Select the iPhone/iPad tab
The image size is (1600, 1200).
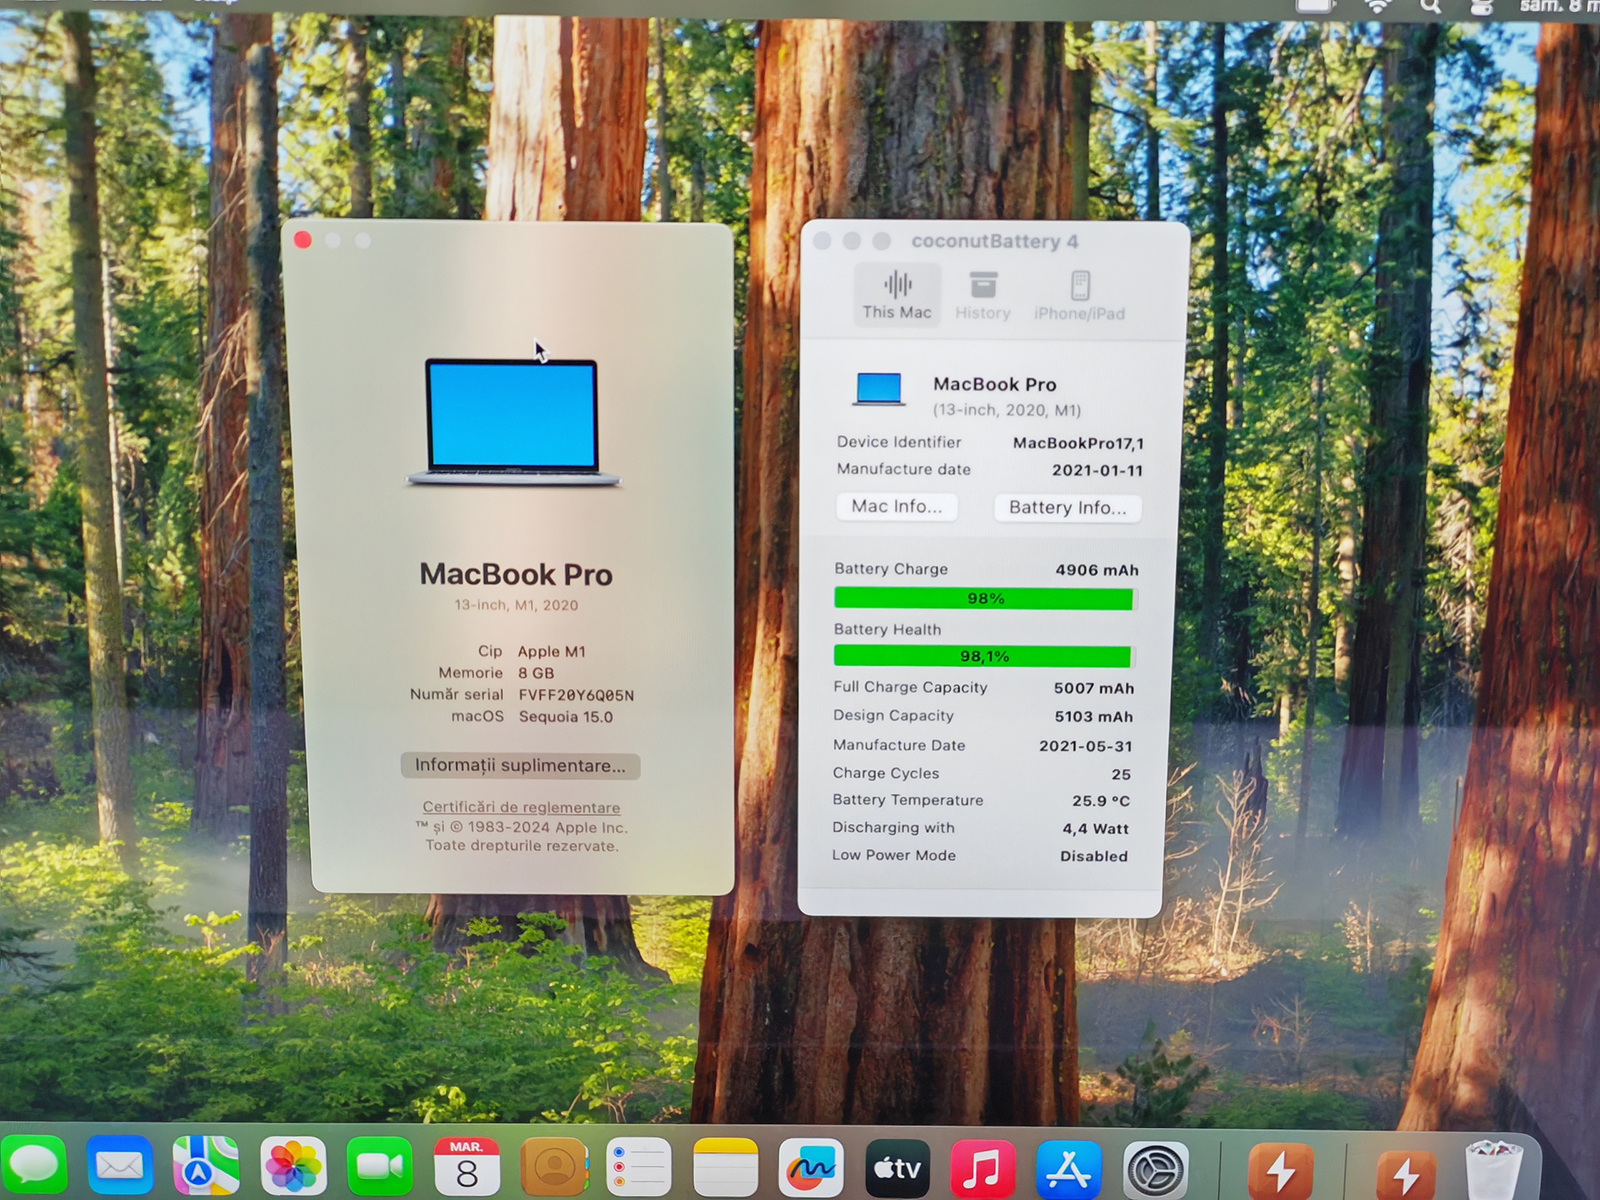tap(1079, 295)
